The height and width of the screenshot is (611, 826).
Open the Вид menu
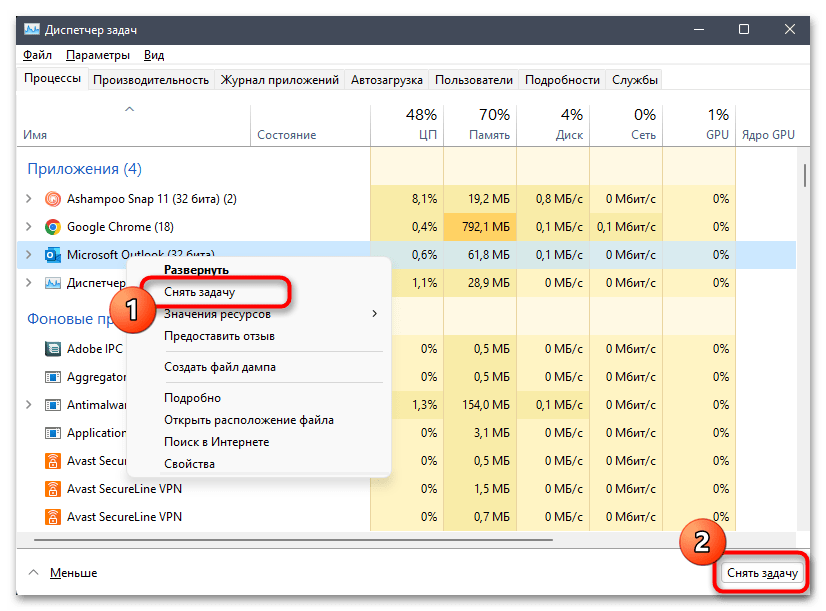click(x=154, y=55)
